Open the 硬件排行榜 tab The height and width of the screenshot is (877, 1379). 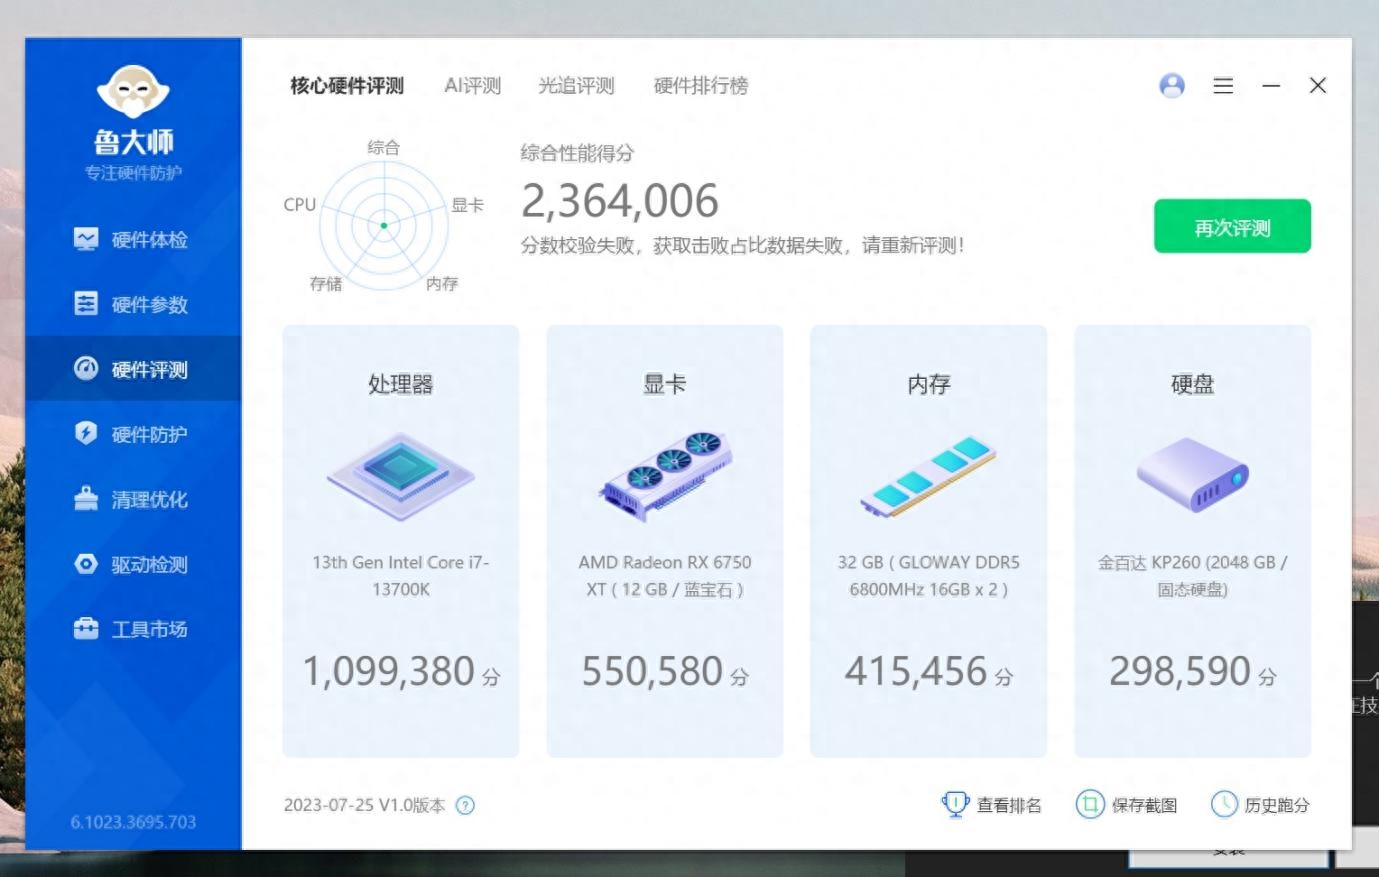click(x=700, y=86)
